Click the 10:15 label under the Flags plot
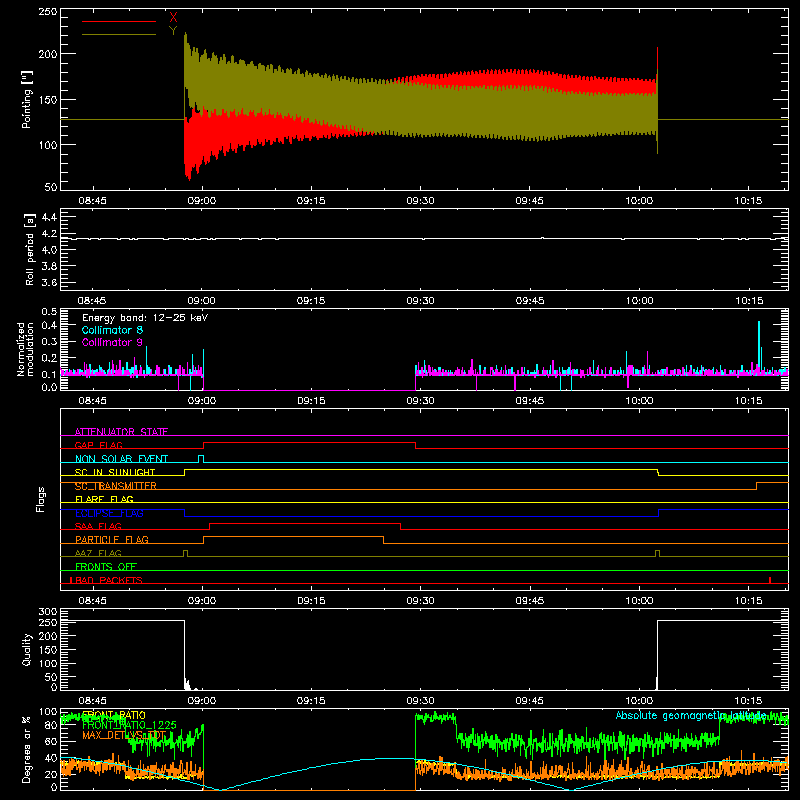The image size is (800, 800). click(x=748, y=601)
